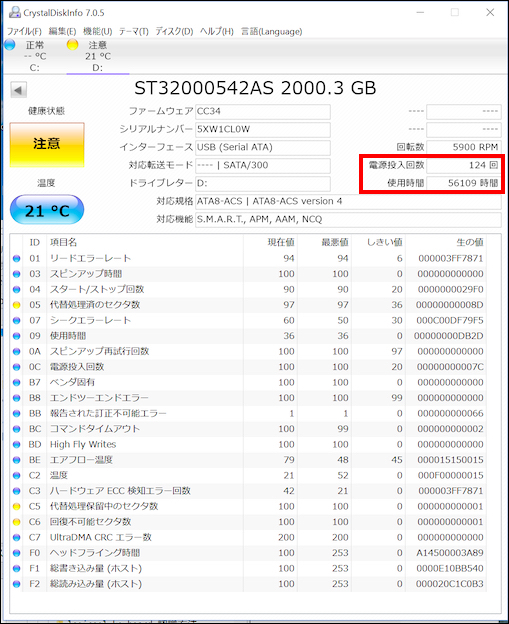Open the ファイル(F) menu
The height and width of the screenshot is (624, 509).
pos(24,31)
